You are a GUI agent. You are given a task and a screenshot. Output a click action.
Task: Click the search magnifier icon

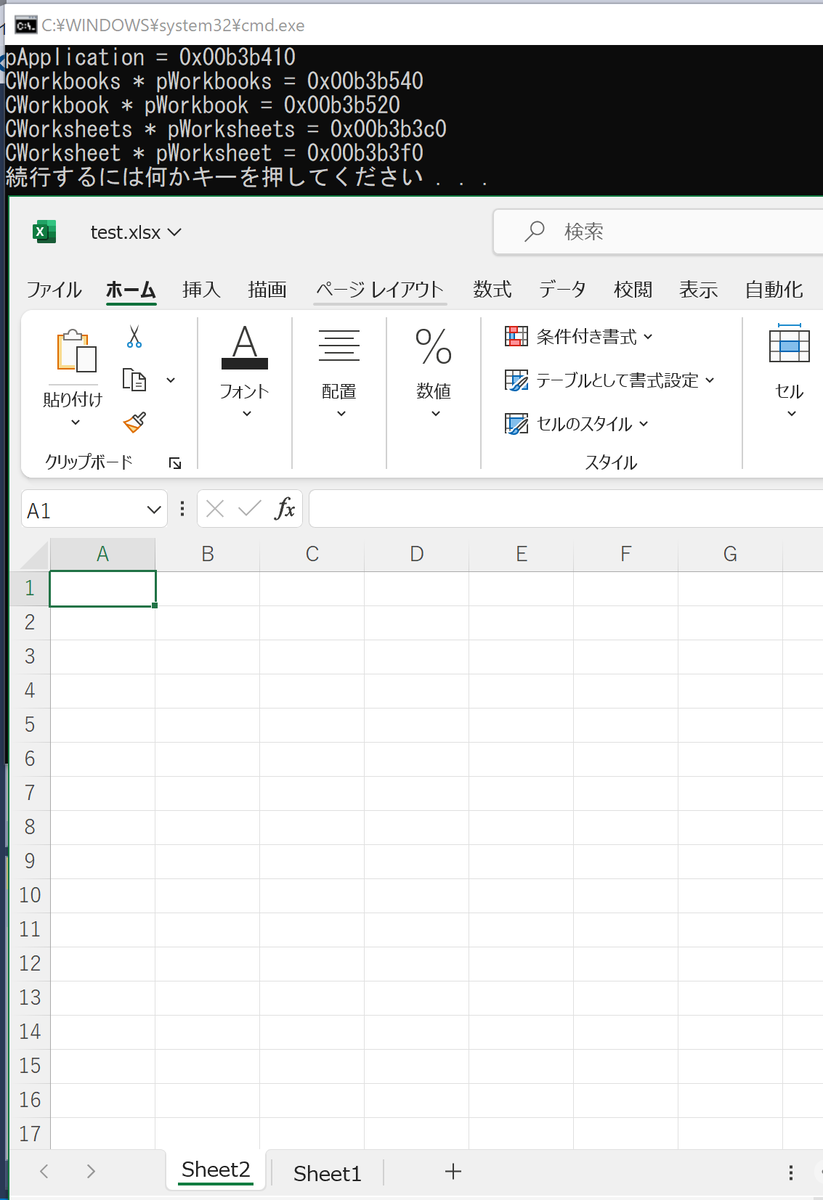click(535, 231)
